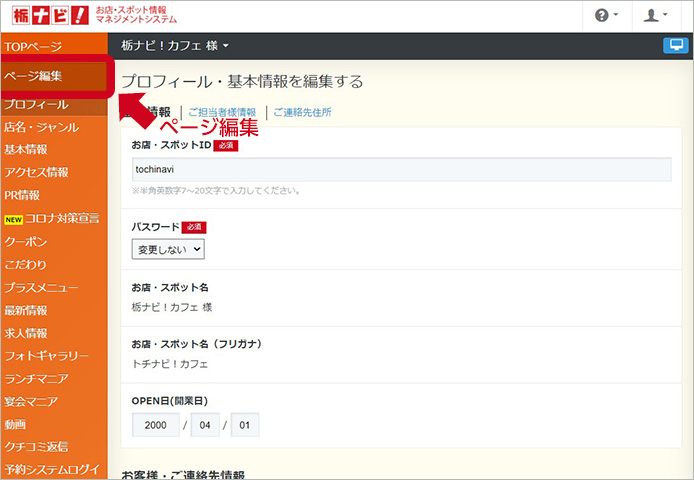This screenshot has width=694, height=480.
Task: Open the パスワード 変更しない dropdown
Action: pyautogui.click(x=168, y=249)
